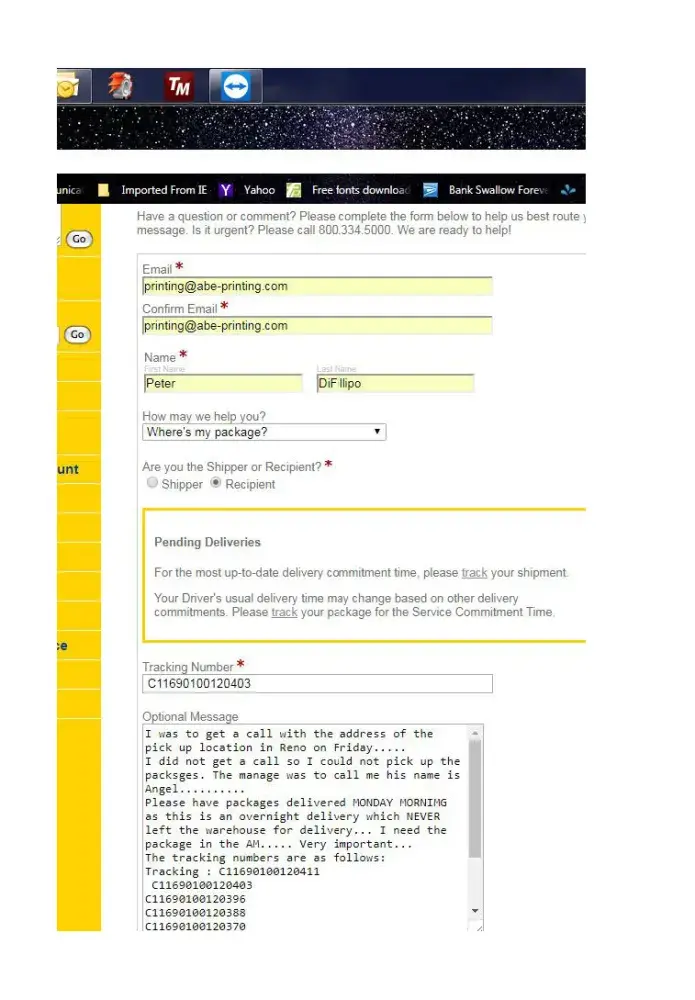
Task: Open the Bank Swallow Forever bookmark
Action: (x=488, y=190)
